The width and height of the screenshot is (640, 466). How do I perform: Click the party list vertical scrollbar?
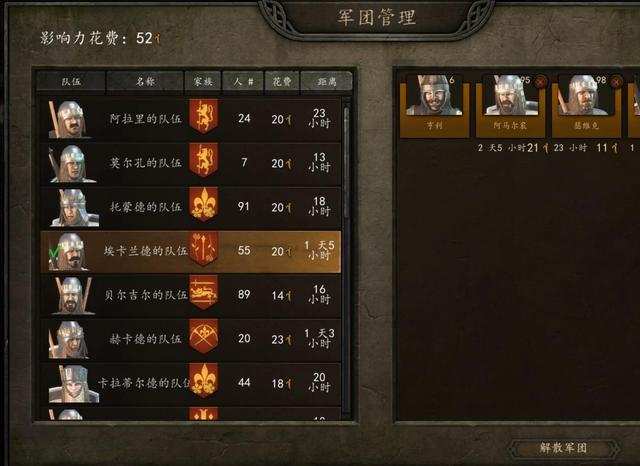[347, 257]
